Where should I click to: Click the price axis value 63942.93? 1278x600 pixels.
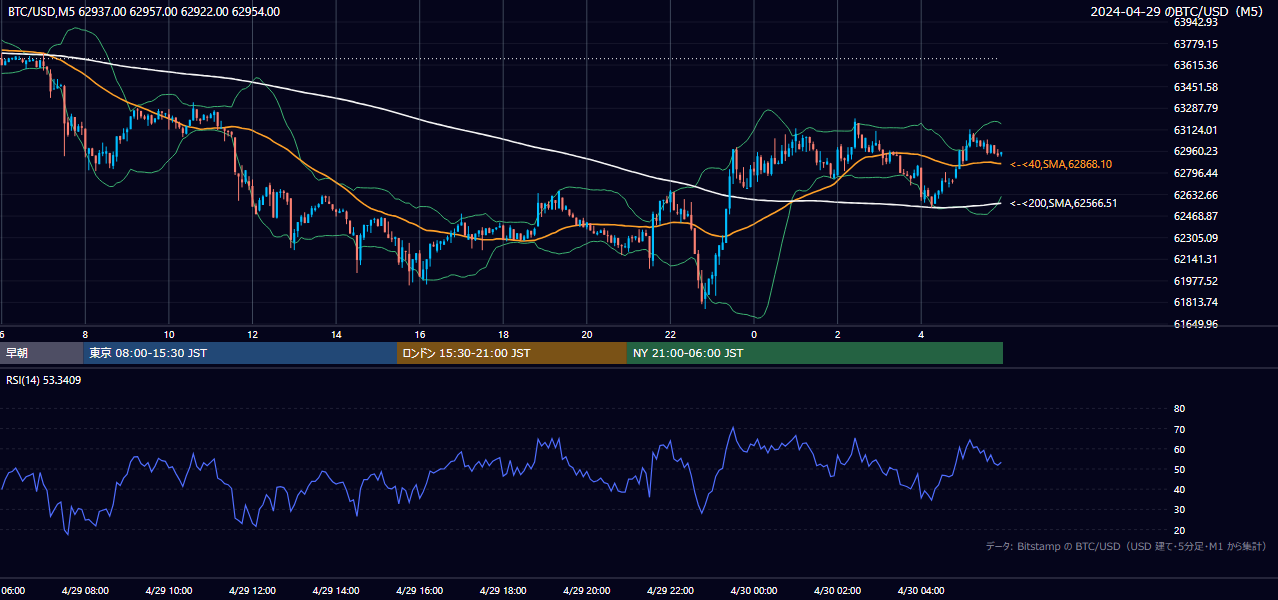point(1195,22)
